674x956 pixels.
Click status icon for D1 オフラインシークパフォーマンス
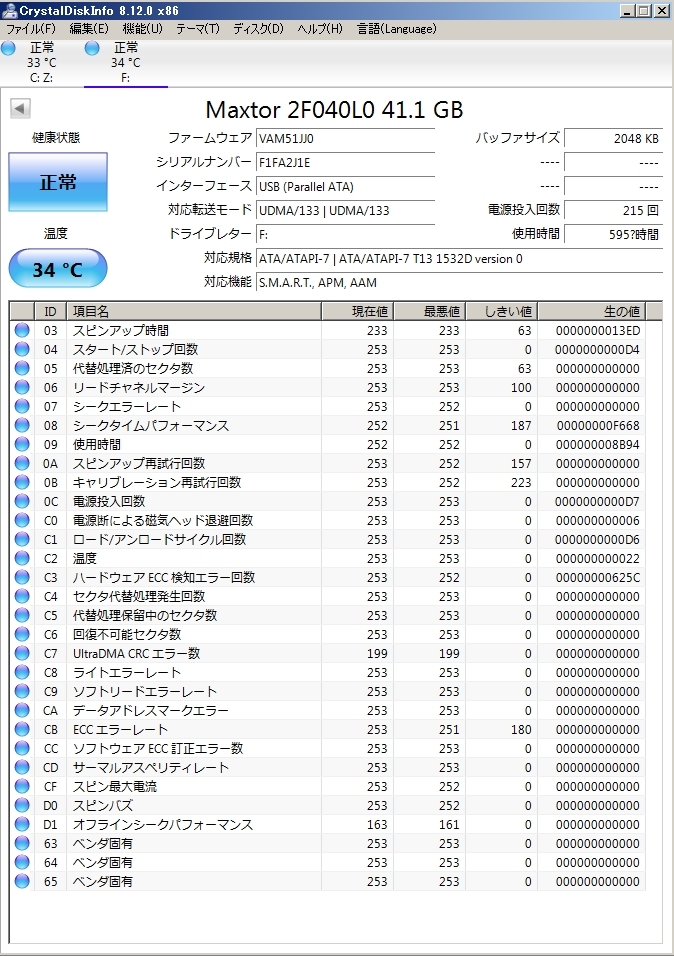tap(22, 825)
